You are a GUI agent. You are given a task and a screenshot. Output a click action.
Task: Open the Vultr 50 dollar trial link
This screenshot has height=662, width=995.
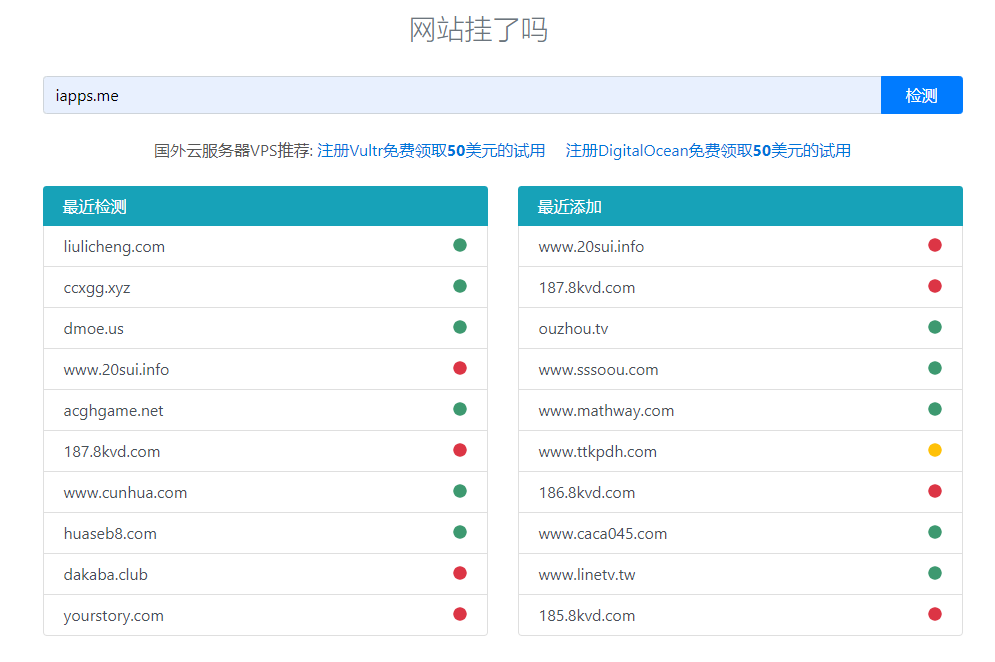[431, 150]
